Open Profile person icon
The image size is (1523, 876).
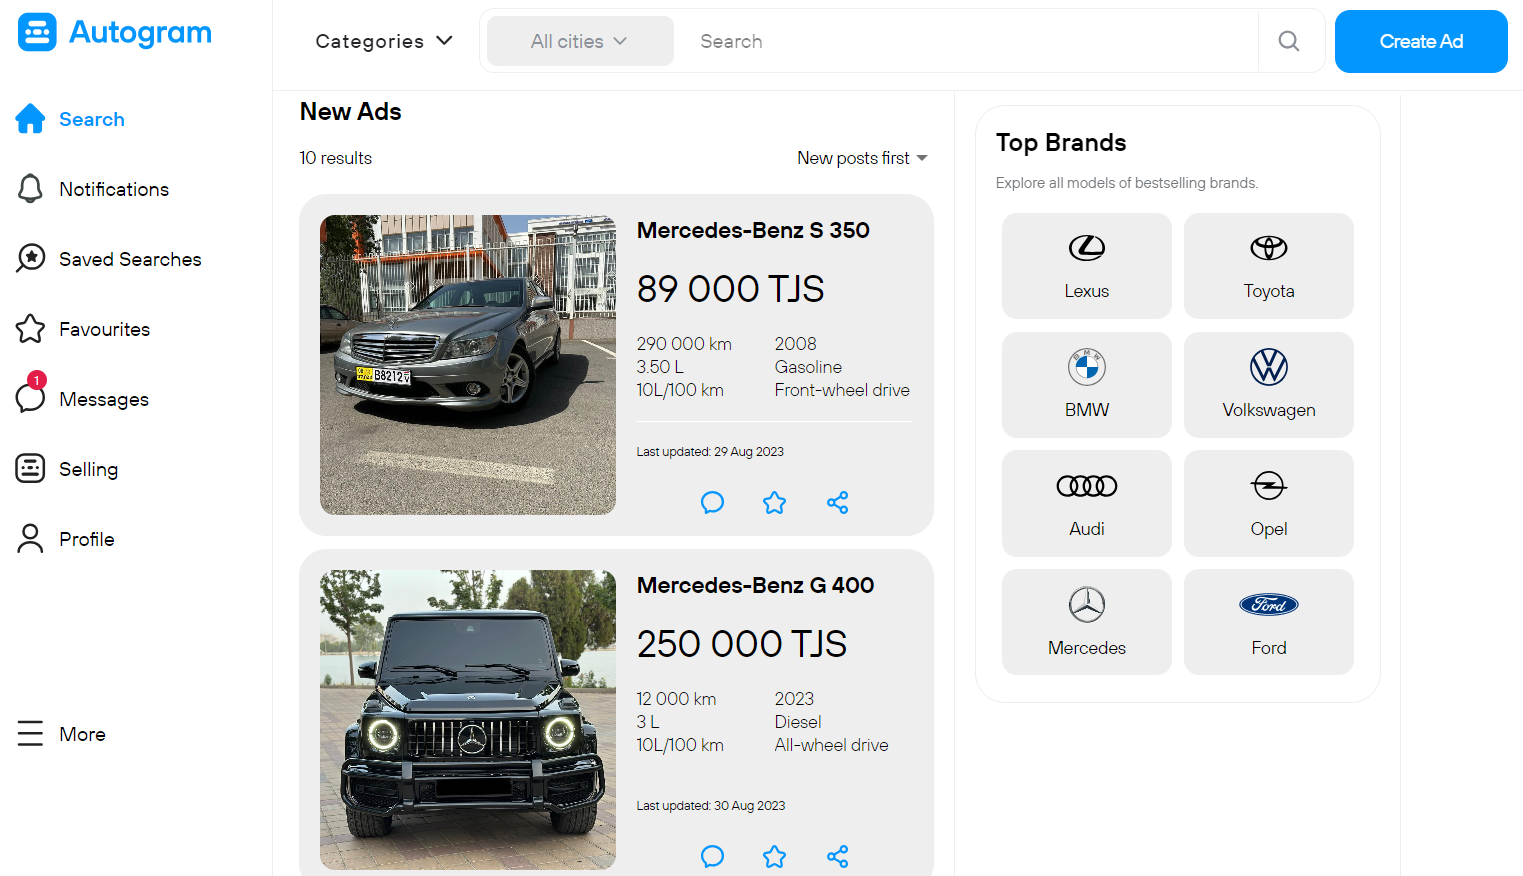pos(30,539)
